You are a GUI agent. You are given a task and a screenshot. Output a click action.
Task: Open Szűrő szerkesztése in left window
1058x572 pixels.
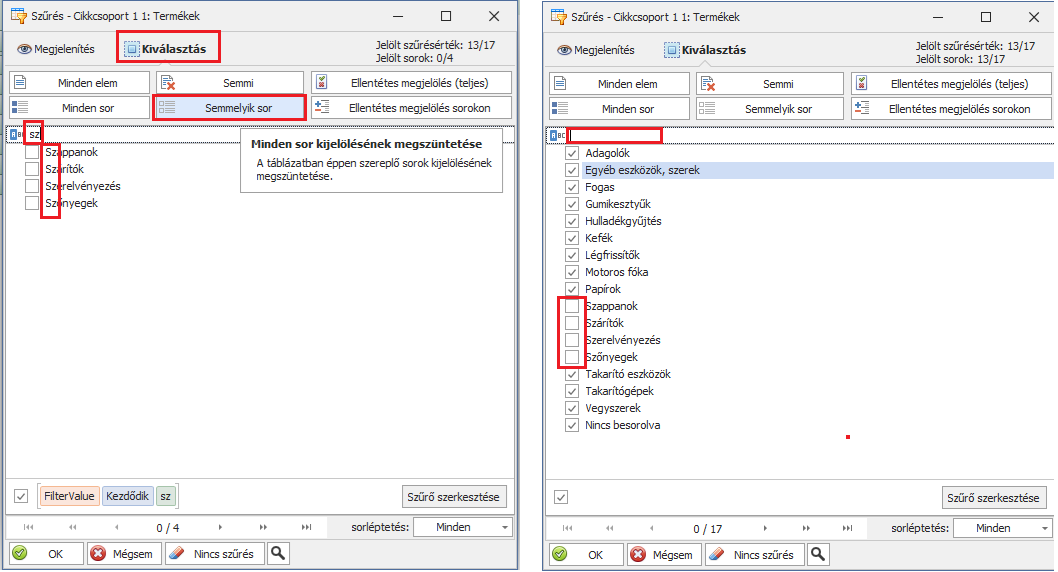click(x=453, y=496)
